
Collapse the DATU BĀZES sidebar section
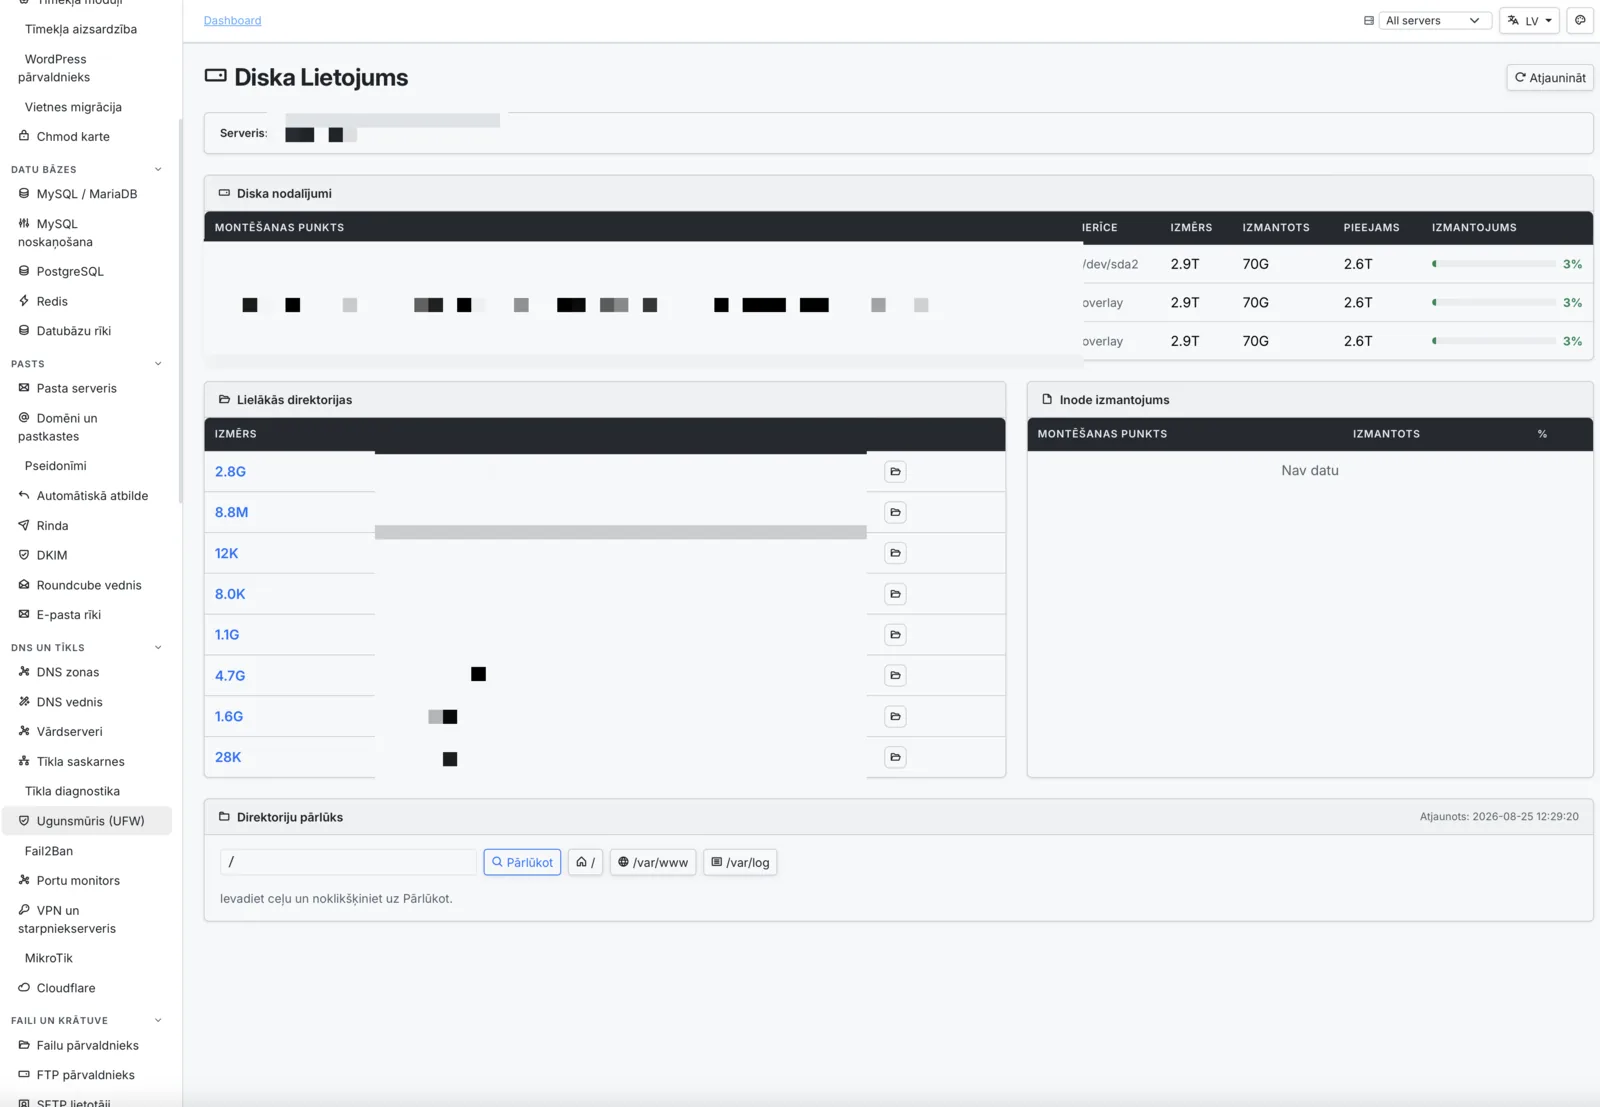click(158, 169)
